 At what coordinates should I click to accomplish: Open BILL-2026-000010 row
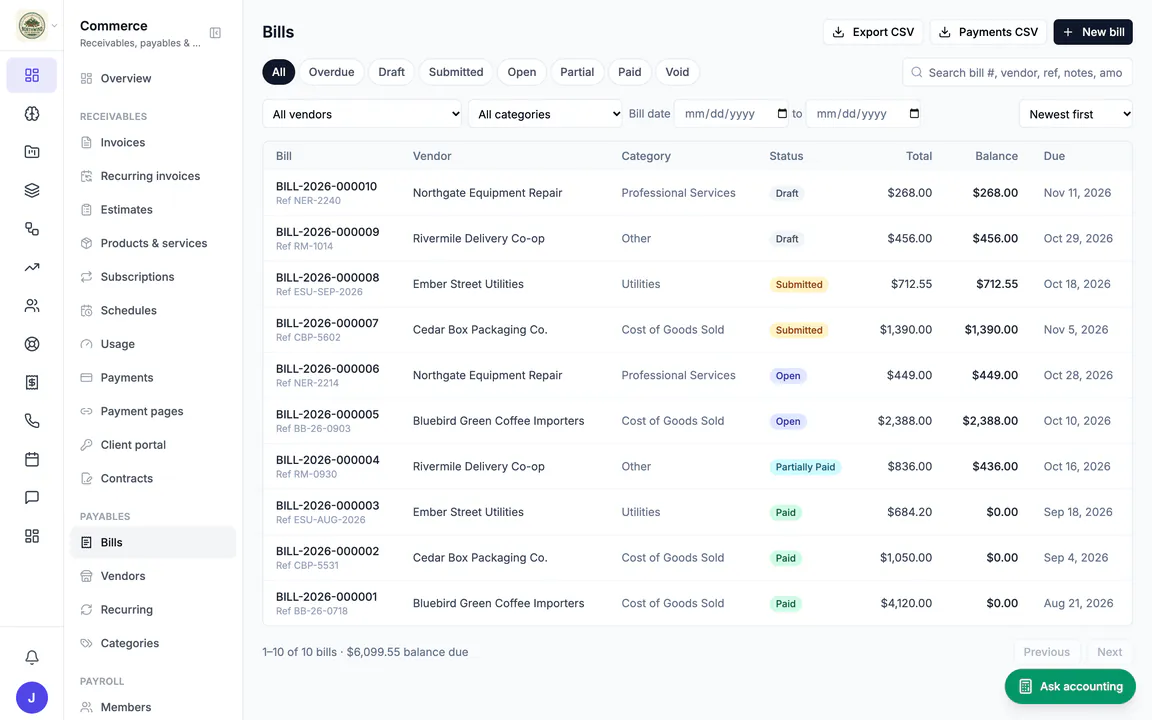point(697,192)
